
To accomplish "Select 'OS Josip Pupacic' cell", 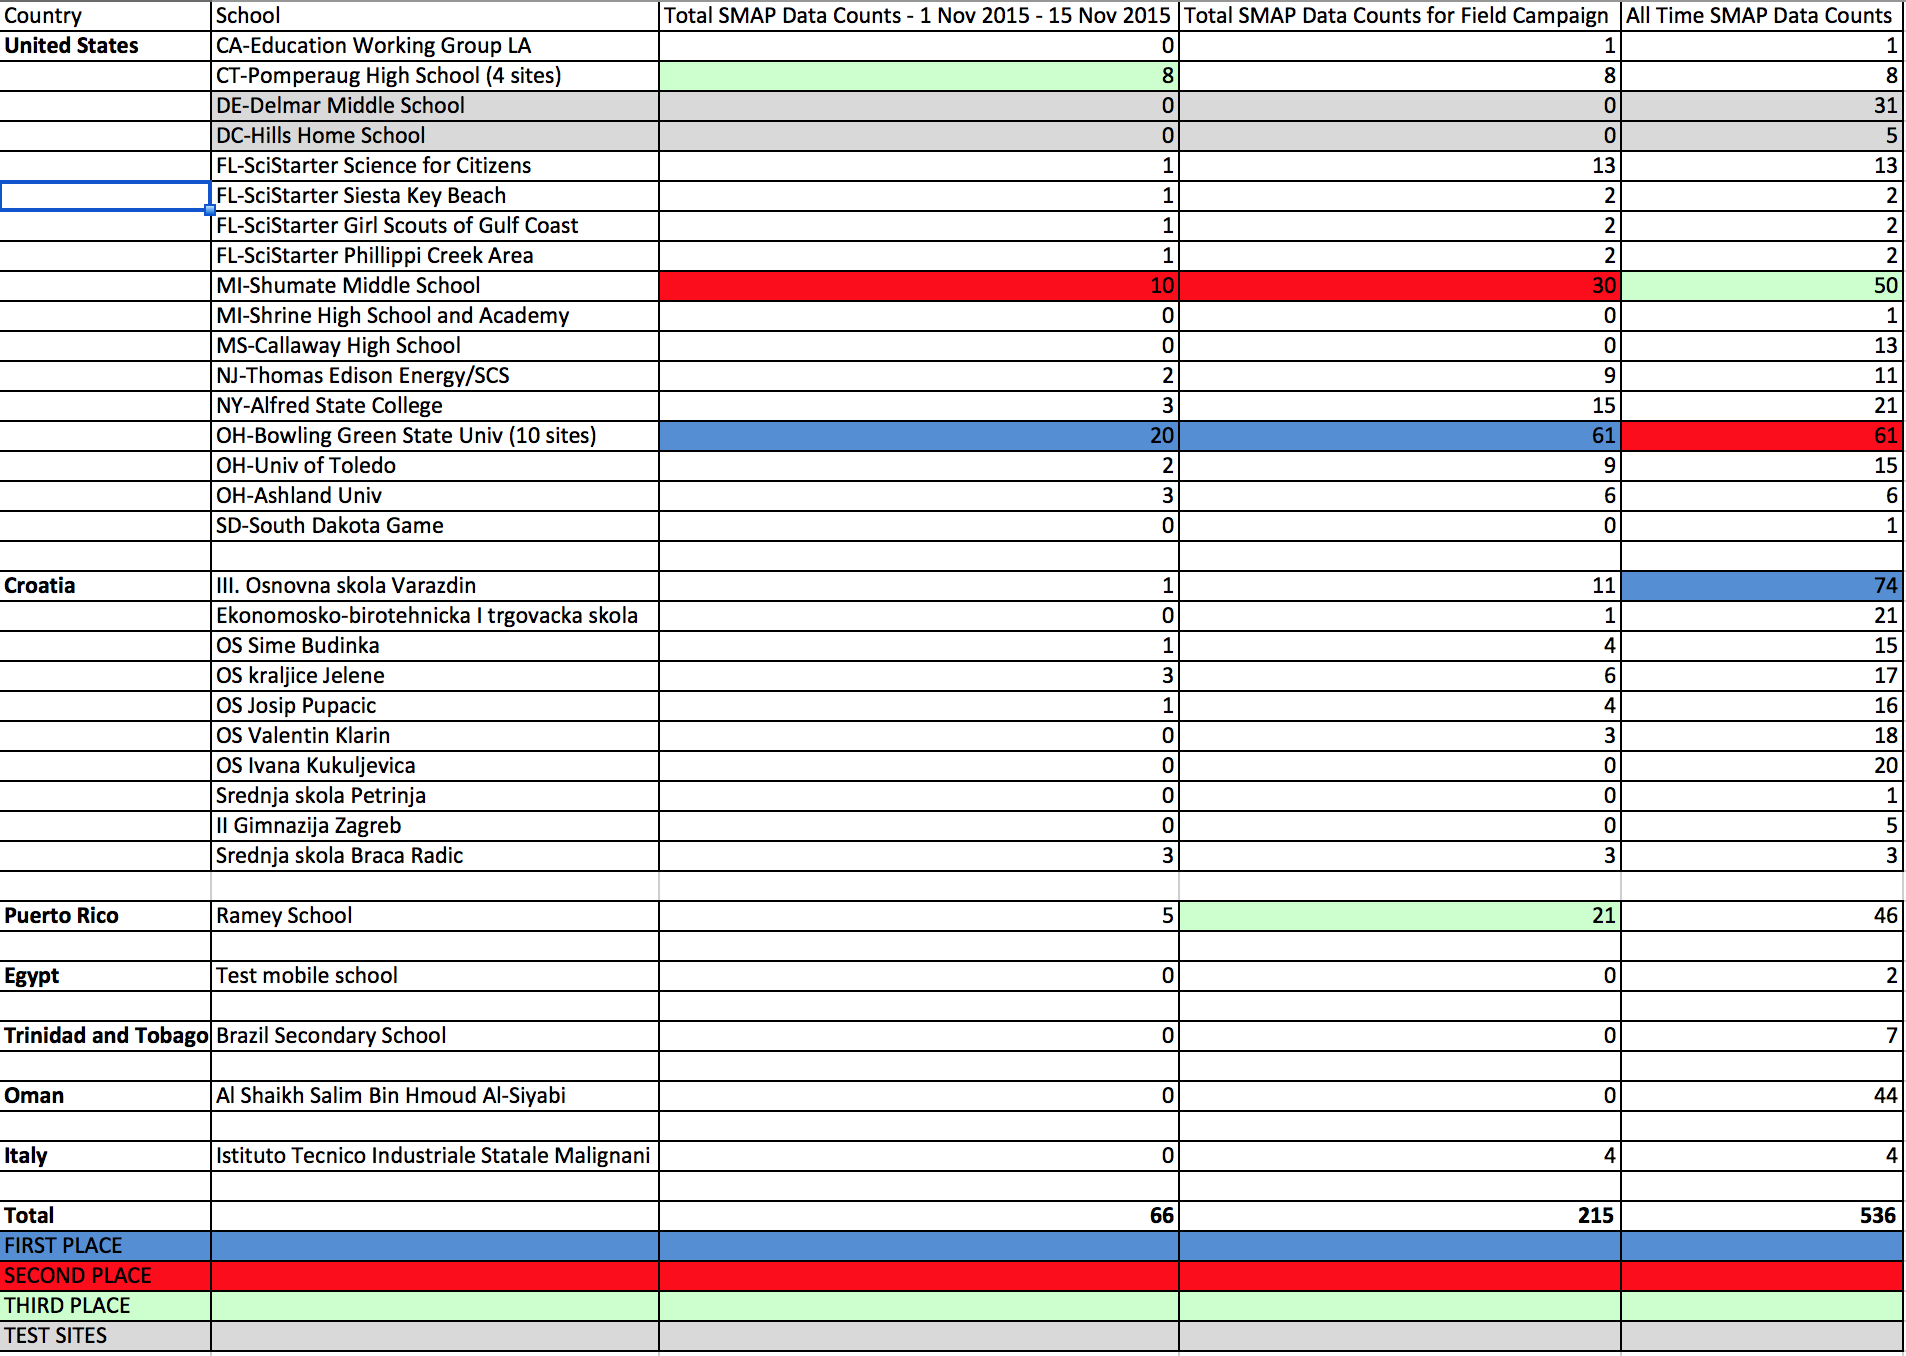I will 435,706.
